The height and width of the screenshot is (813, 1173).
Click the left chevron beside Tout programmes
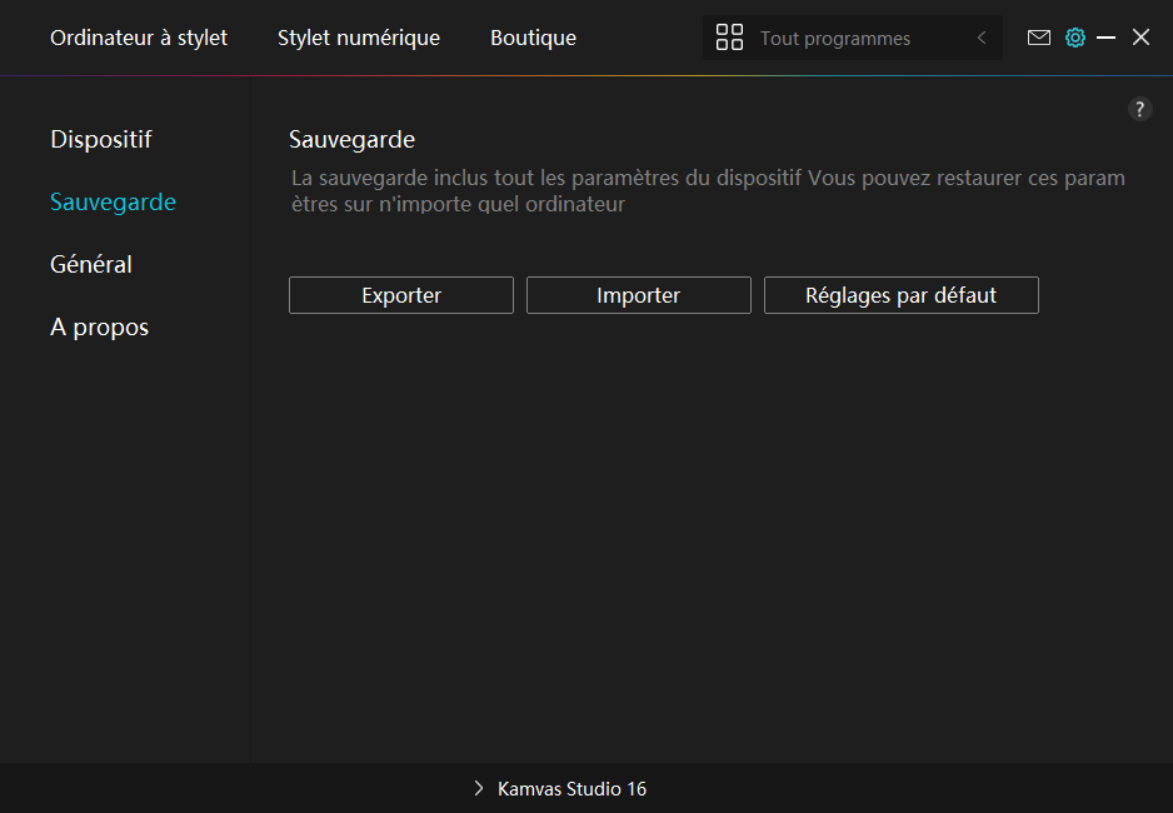[x=981, y=38]
